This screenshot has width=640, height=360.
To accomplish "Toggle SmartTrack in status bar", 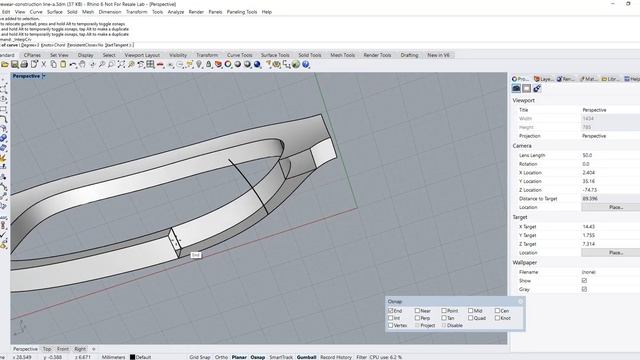I will click(x=281, y=357).
